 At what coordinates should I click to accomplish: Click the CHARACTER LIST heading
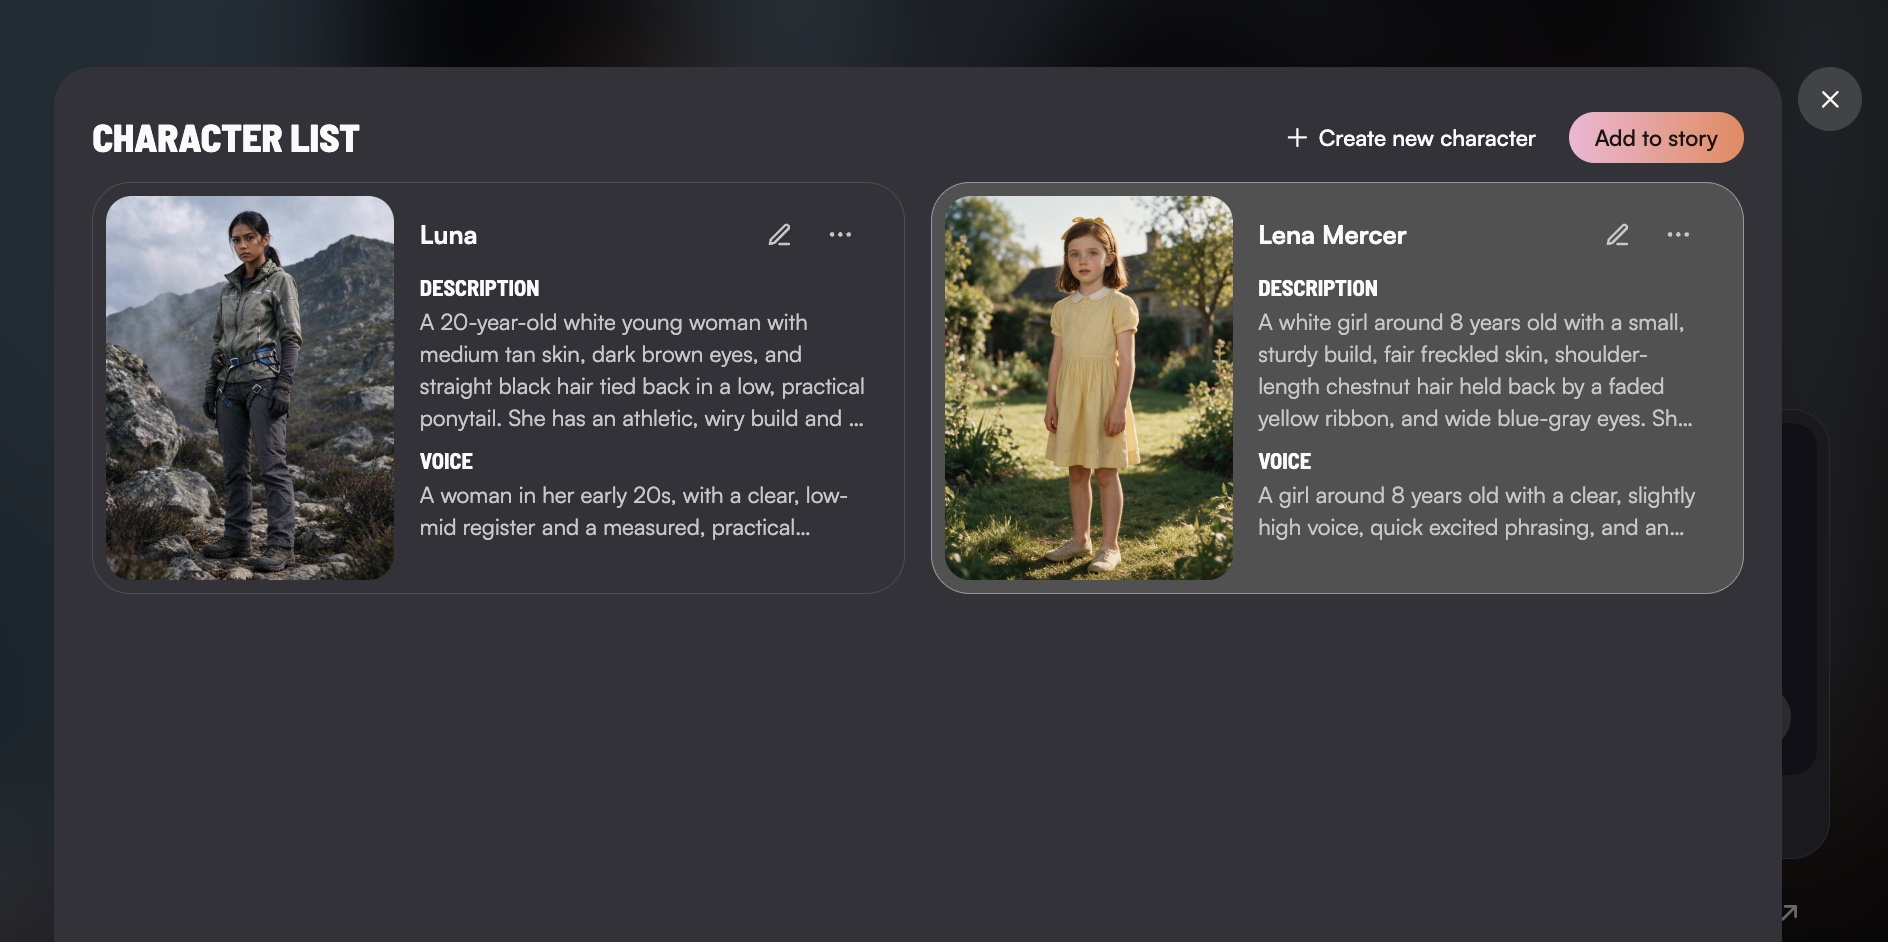click(226, 138)
